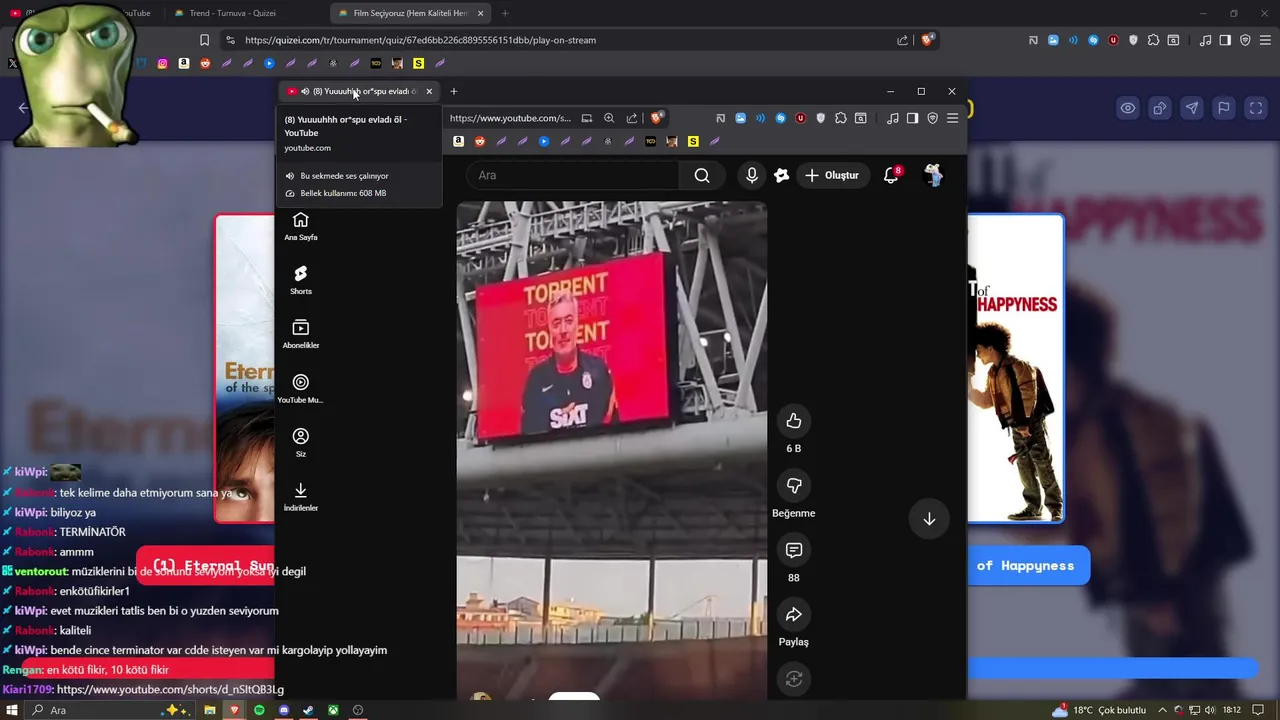Choose Eternal Sunshine poster
This screenshot has height=720, width=1280.
[245, 368]
